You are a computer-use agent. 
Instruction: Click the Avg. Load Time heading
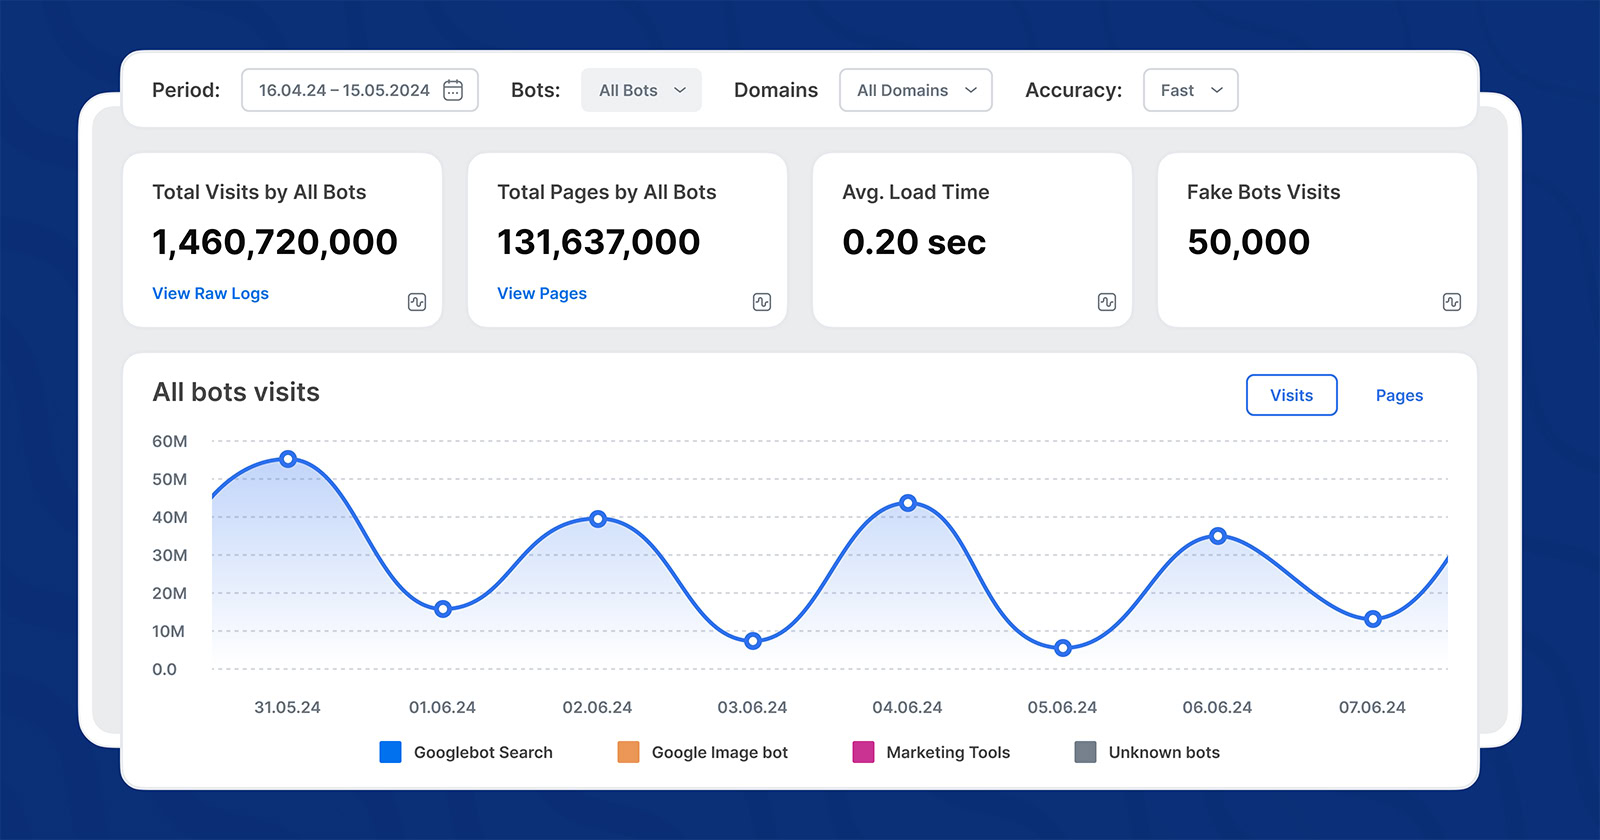[916, 192]
